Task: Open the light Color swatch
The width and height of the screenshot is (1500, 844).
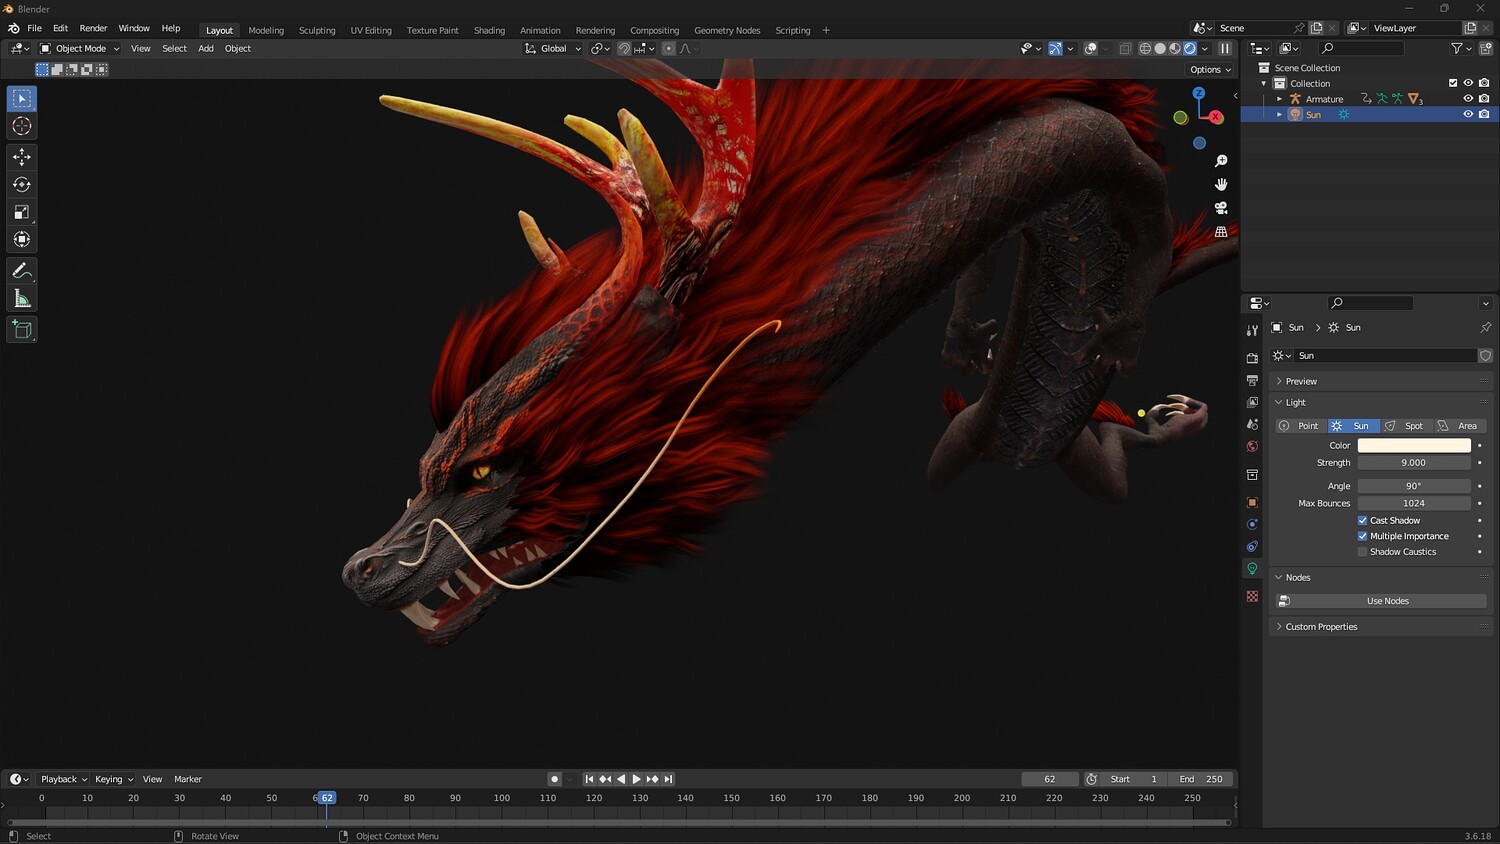Action: pyautogui.click(x=1414, y=445)
